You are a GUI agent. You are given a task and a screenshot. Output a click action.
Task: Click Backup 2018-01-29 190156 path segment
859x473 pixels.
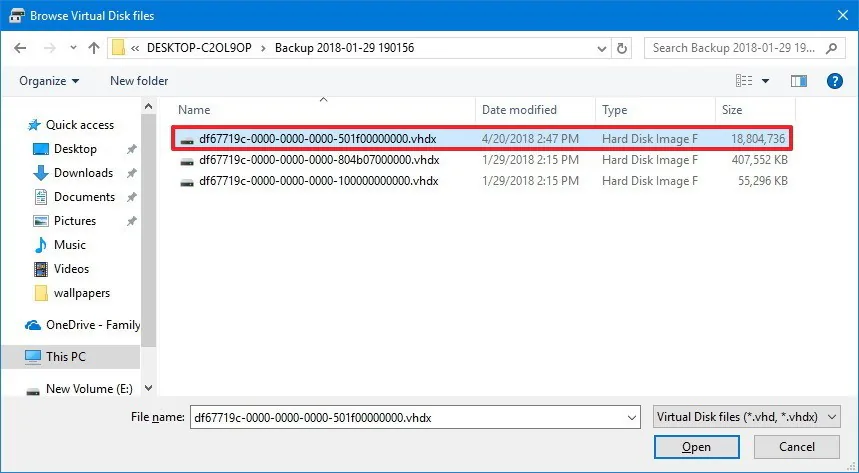[x=344, y=48]
